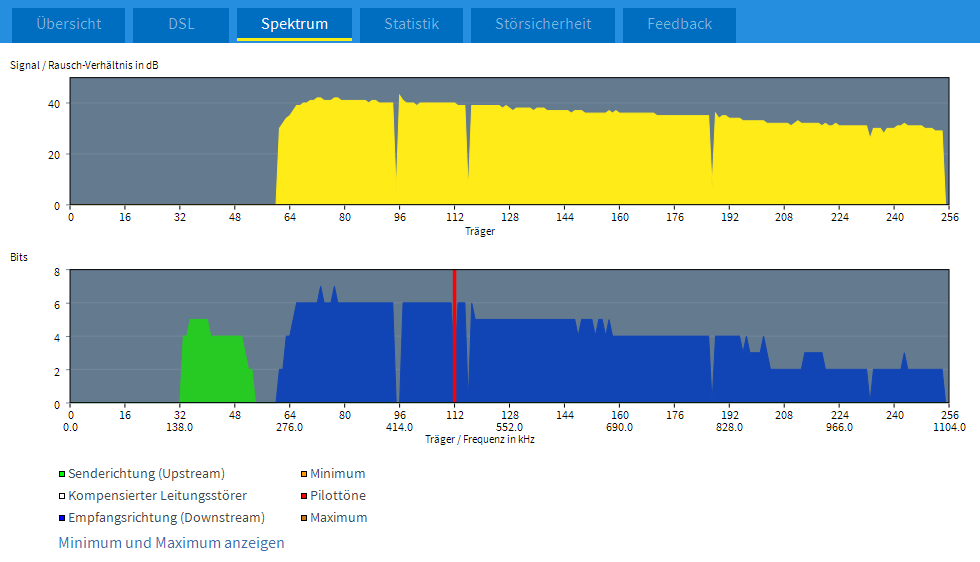Click the 'Signal / Rausch-Verhältnis in dB' chart title

click(84, 66)
